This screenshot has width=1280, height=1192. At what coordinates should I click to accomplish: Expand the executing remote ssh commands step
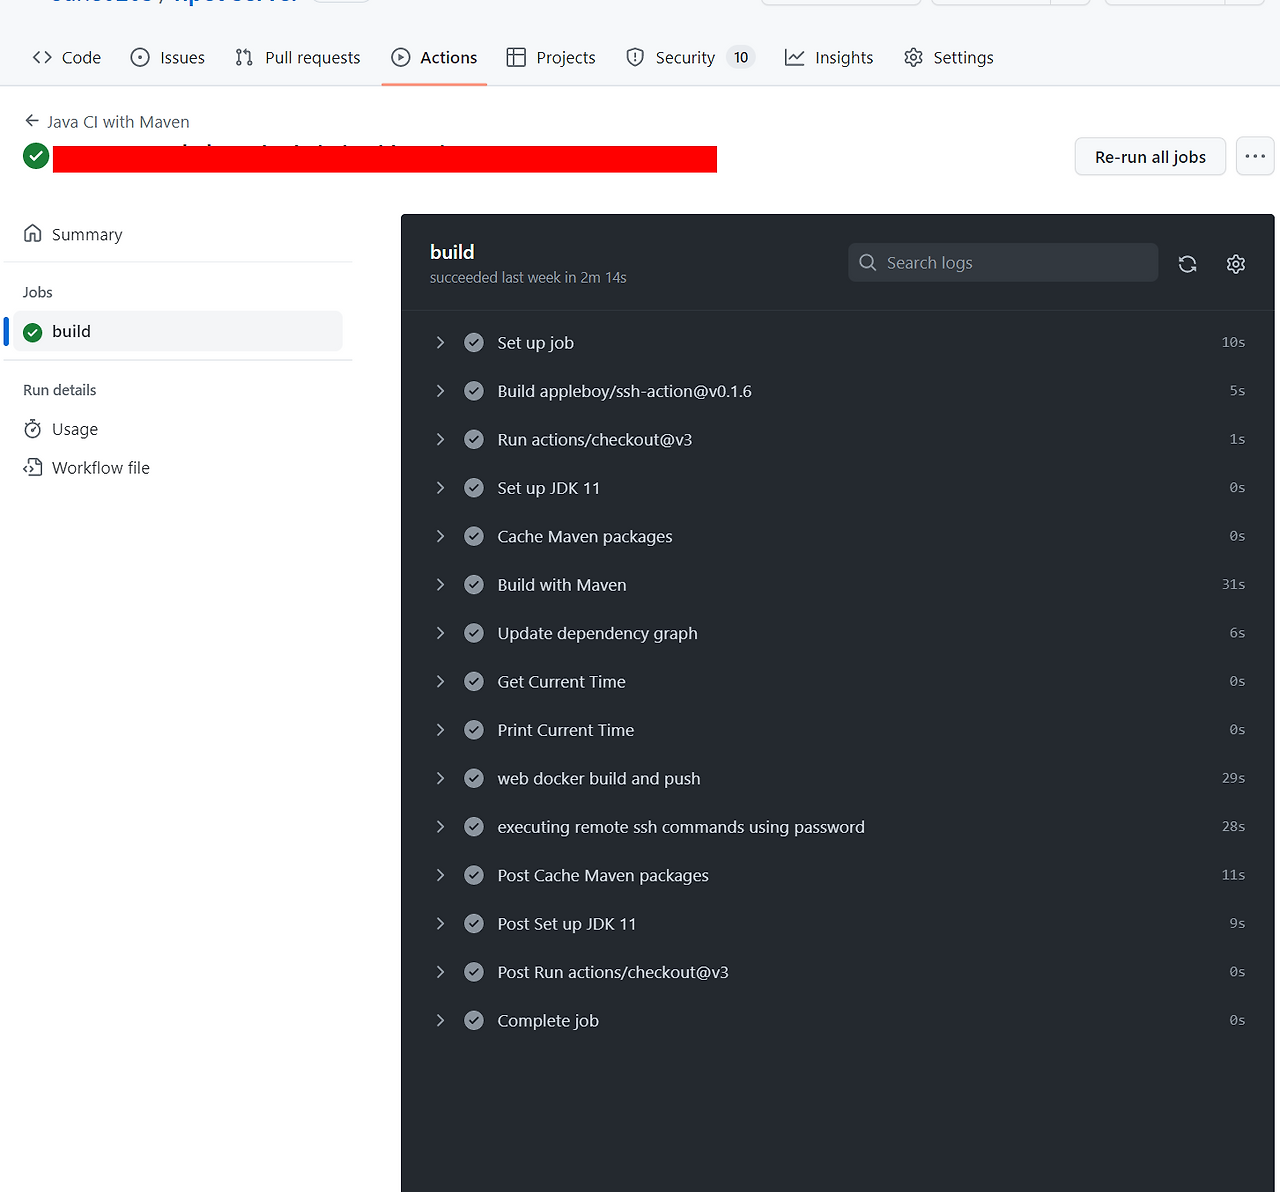coord(440,826)
